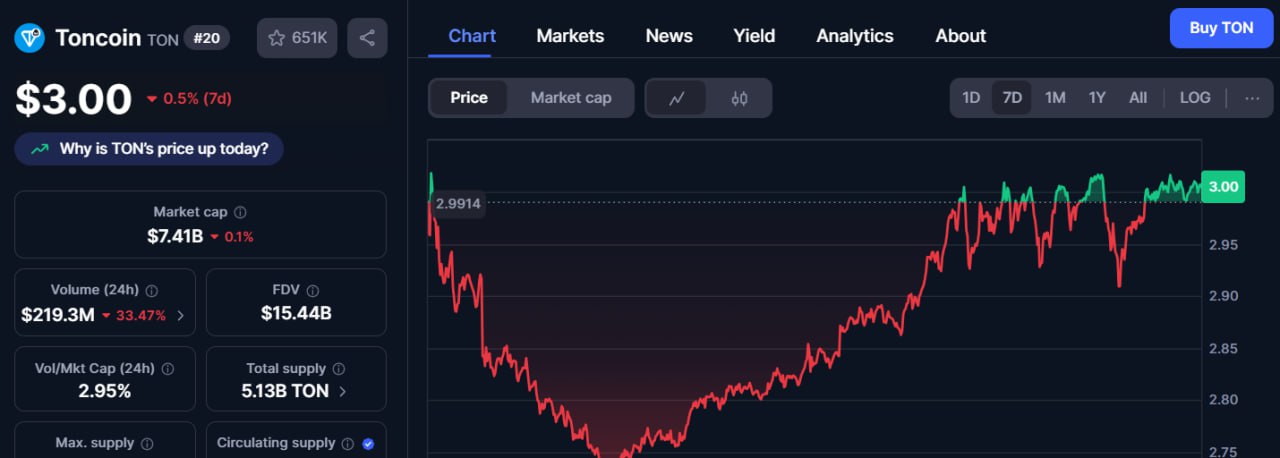Screen dimensions: 1280x458
Task: Open the share icon button
Action: (367, 38)
